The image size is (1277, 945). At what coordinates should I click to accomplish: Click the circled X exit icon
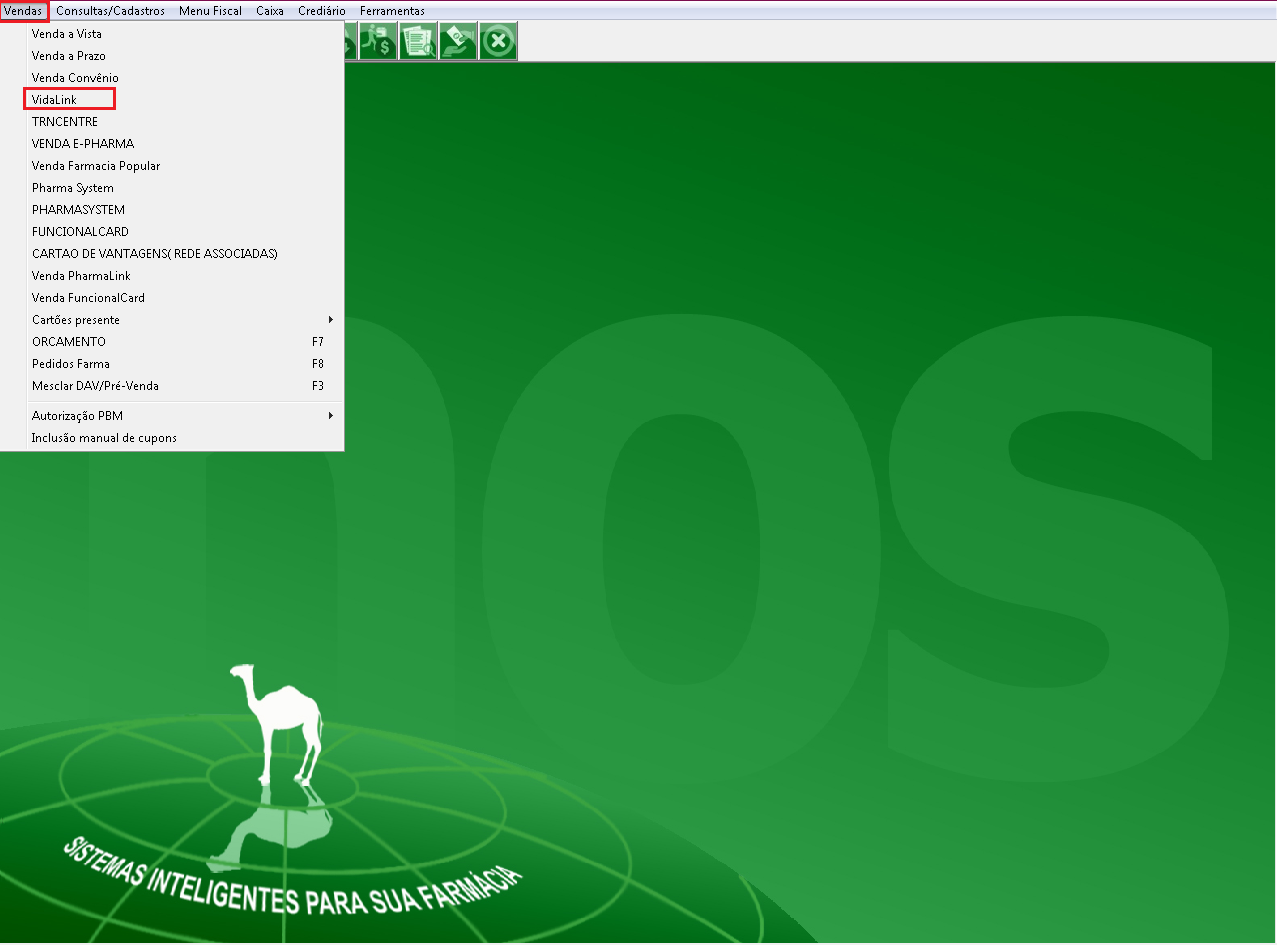coord(498,42)
